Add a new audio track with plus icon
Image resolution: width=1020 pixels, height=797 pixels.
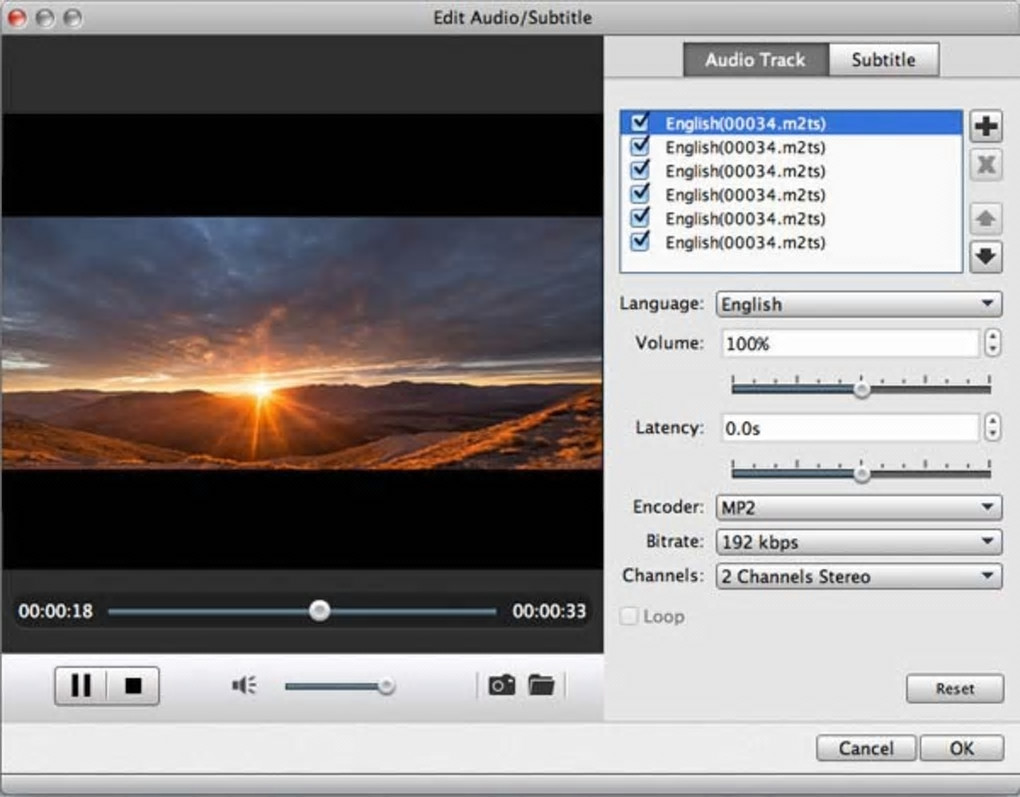click(x=986, y=126)
